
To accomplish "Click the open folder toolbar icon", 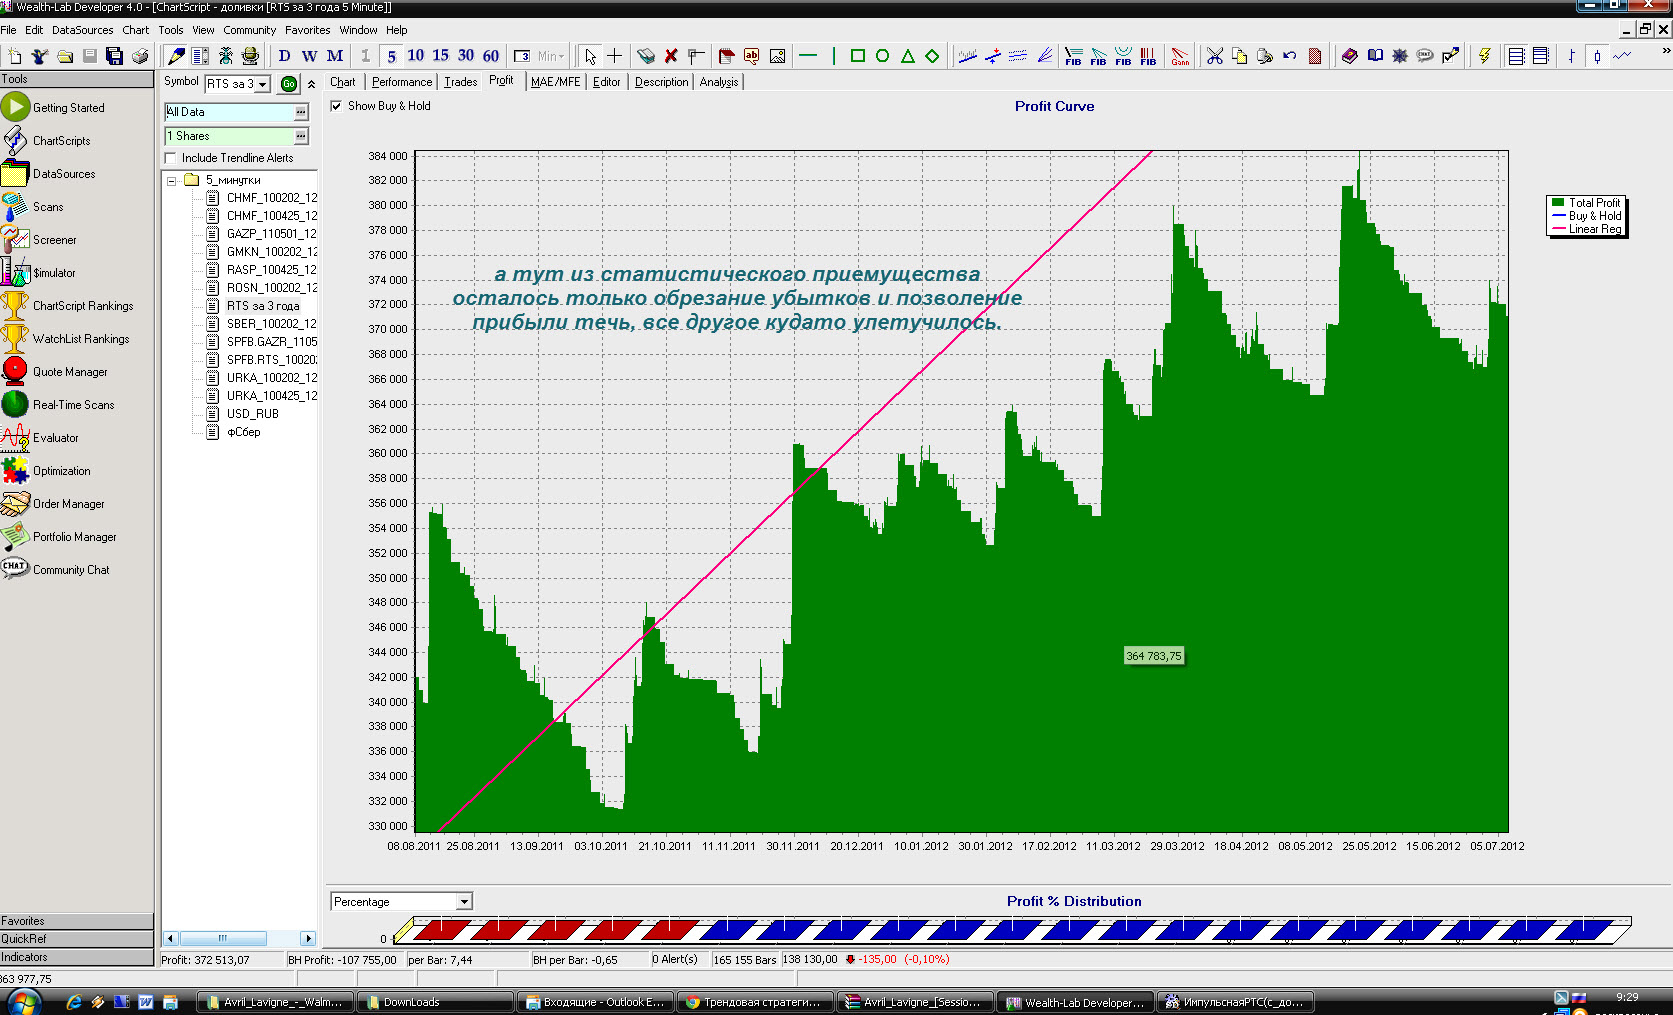I will coord(64,56).
